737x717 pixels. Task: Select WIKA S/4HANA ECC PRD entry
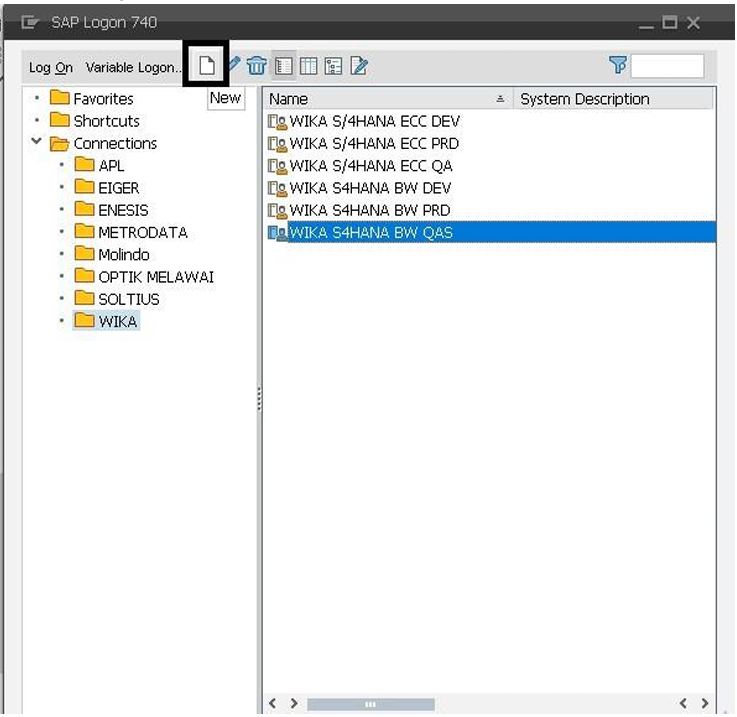(373, 143)
